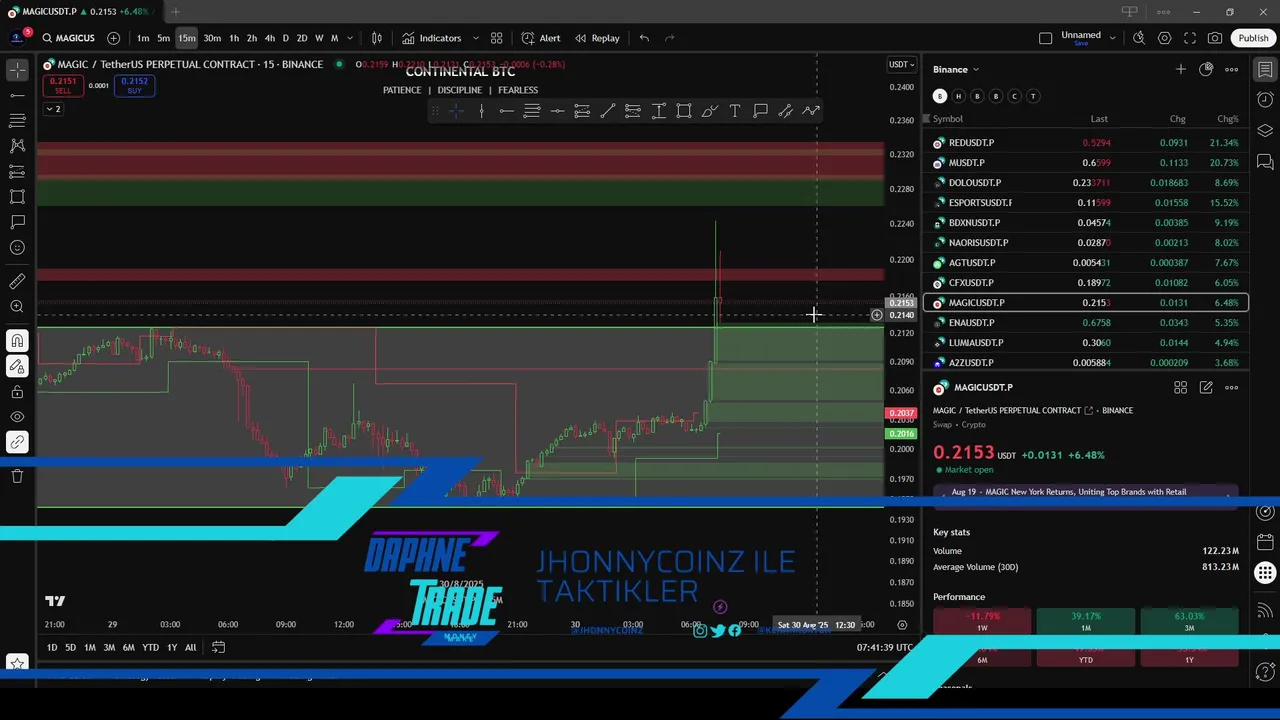Toggle stay in drawing mode

pos(17,367)
